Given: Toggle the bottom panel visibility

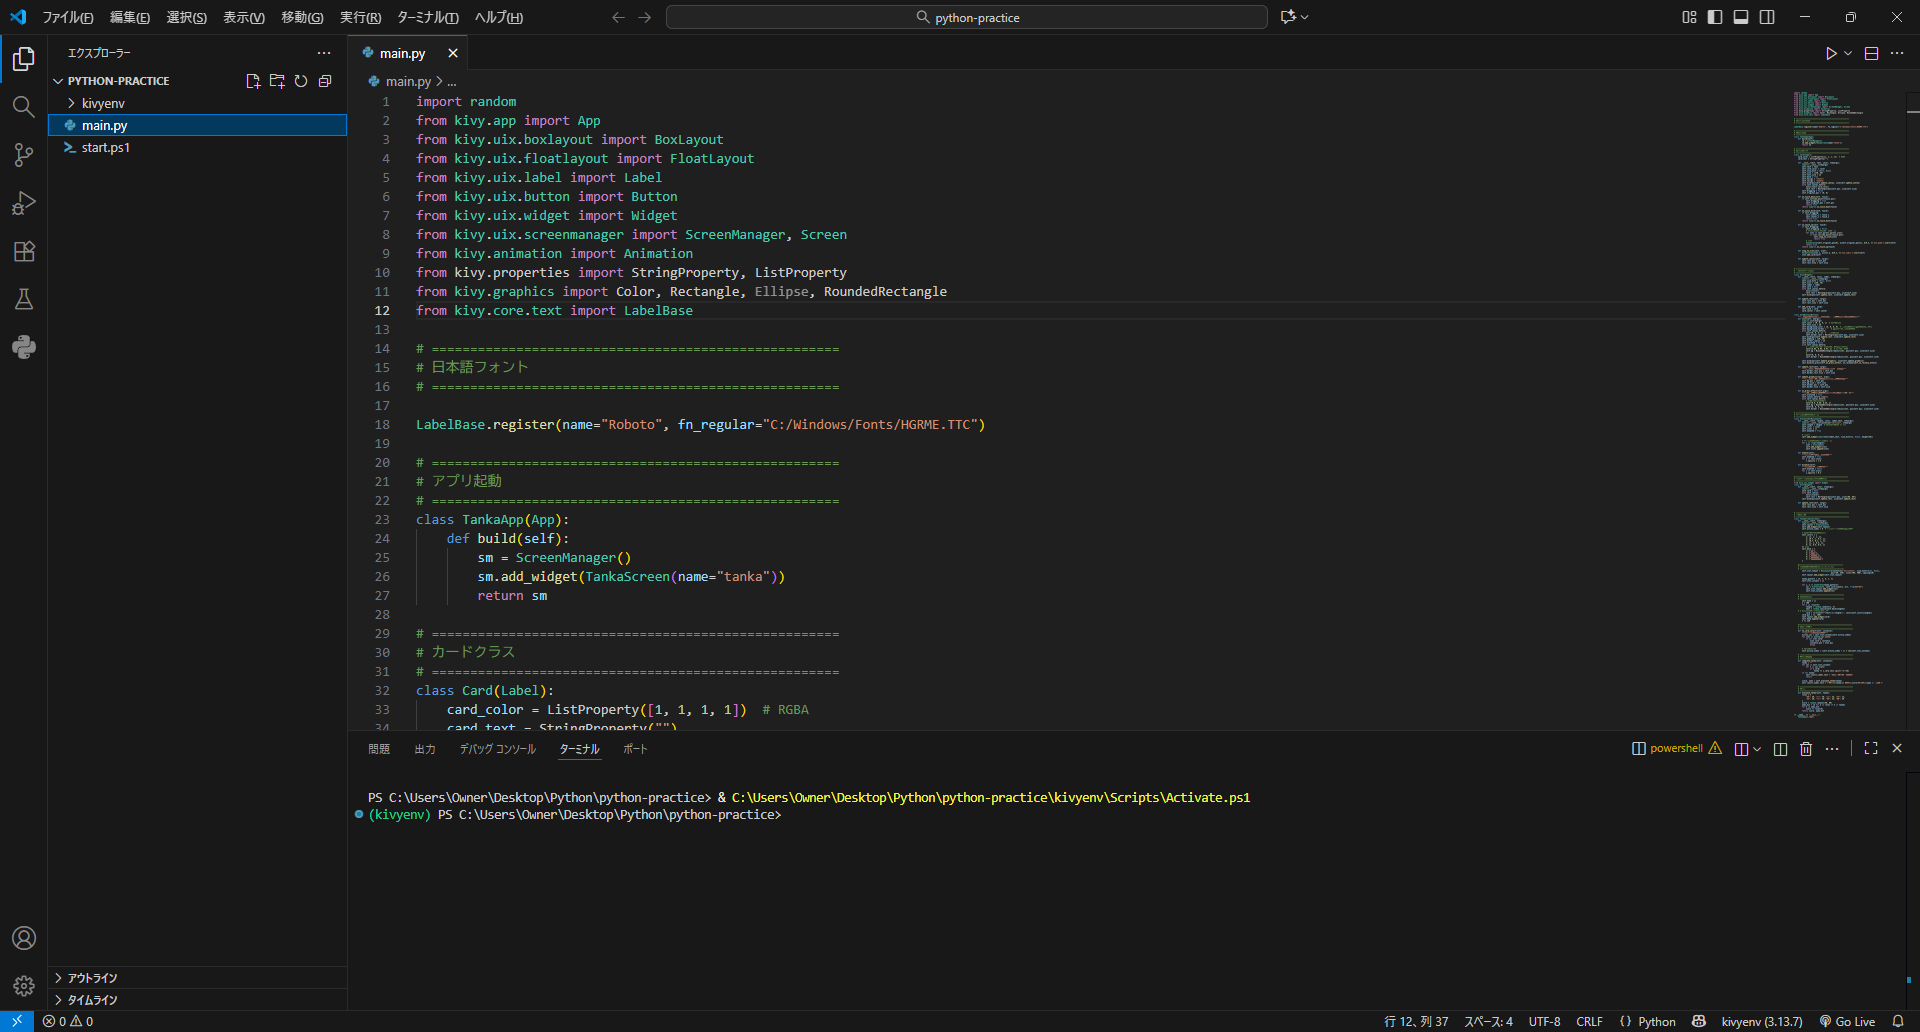Looking at the screenshot, I should (1741, 17).
